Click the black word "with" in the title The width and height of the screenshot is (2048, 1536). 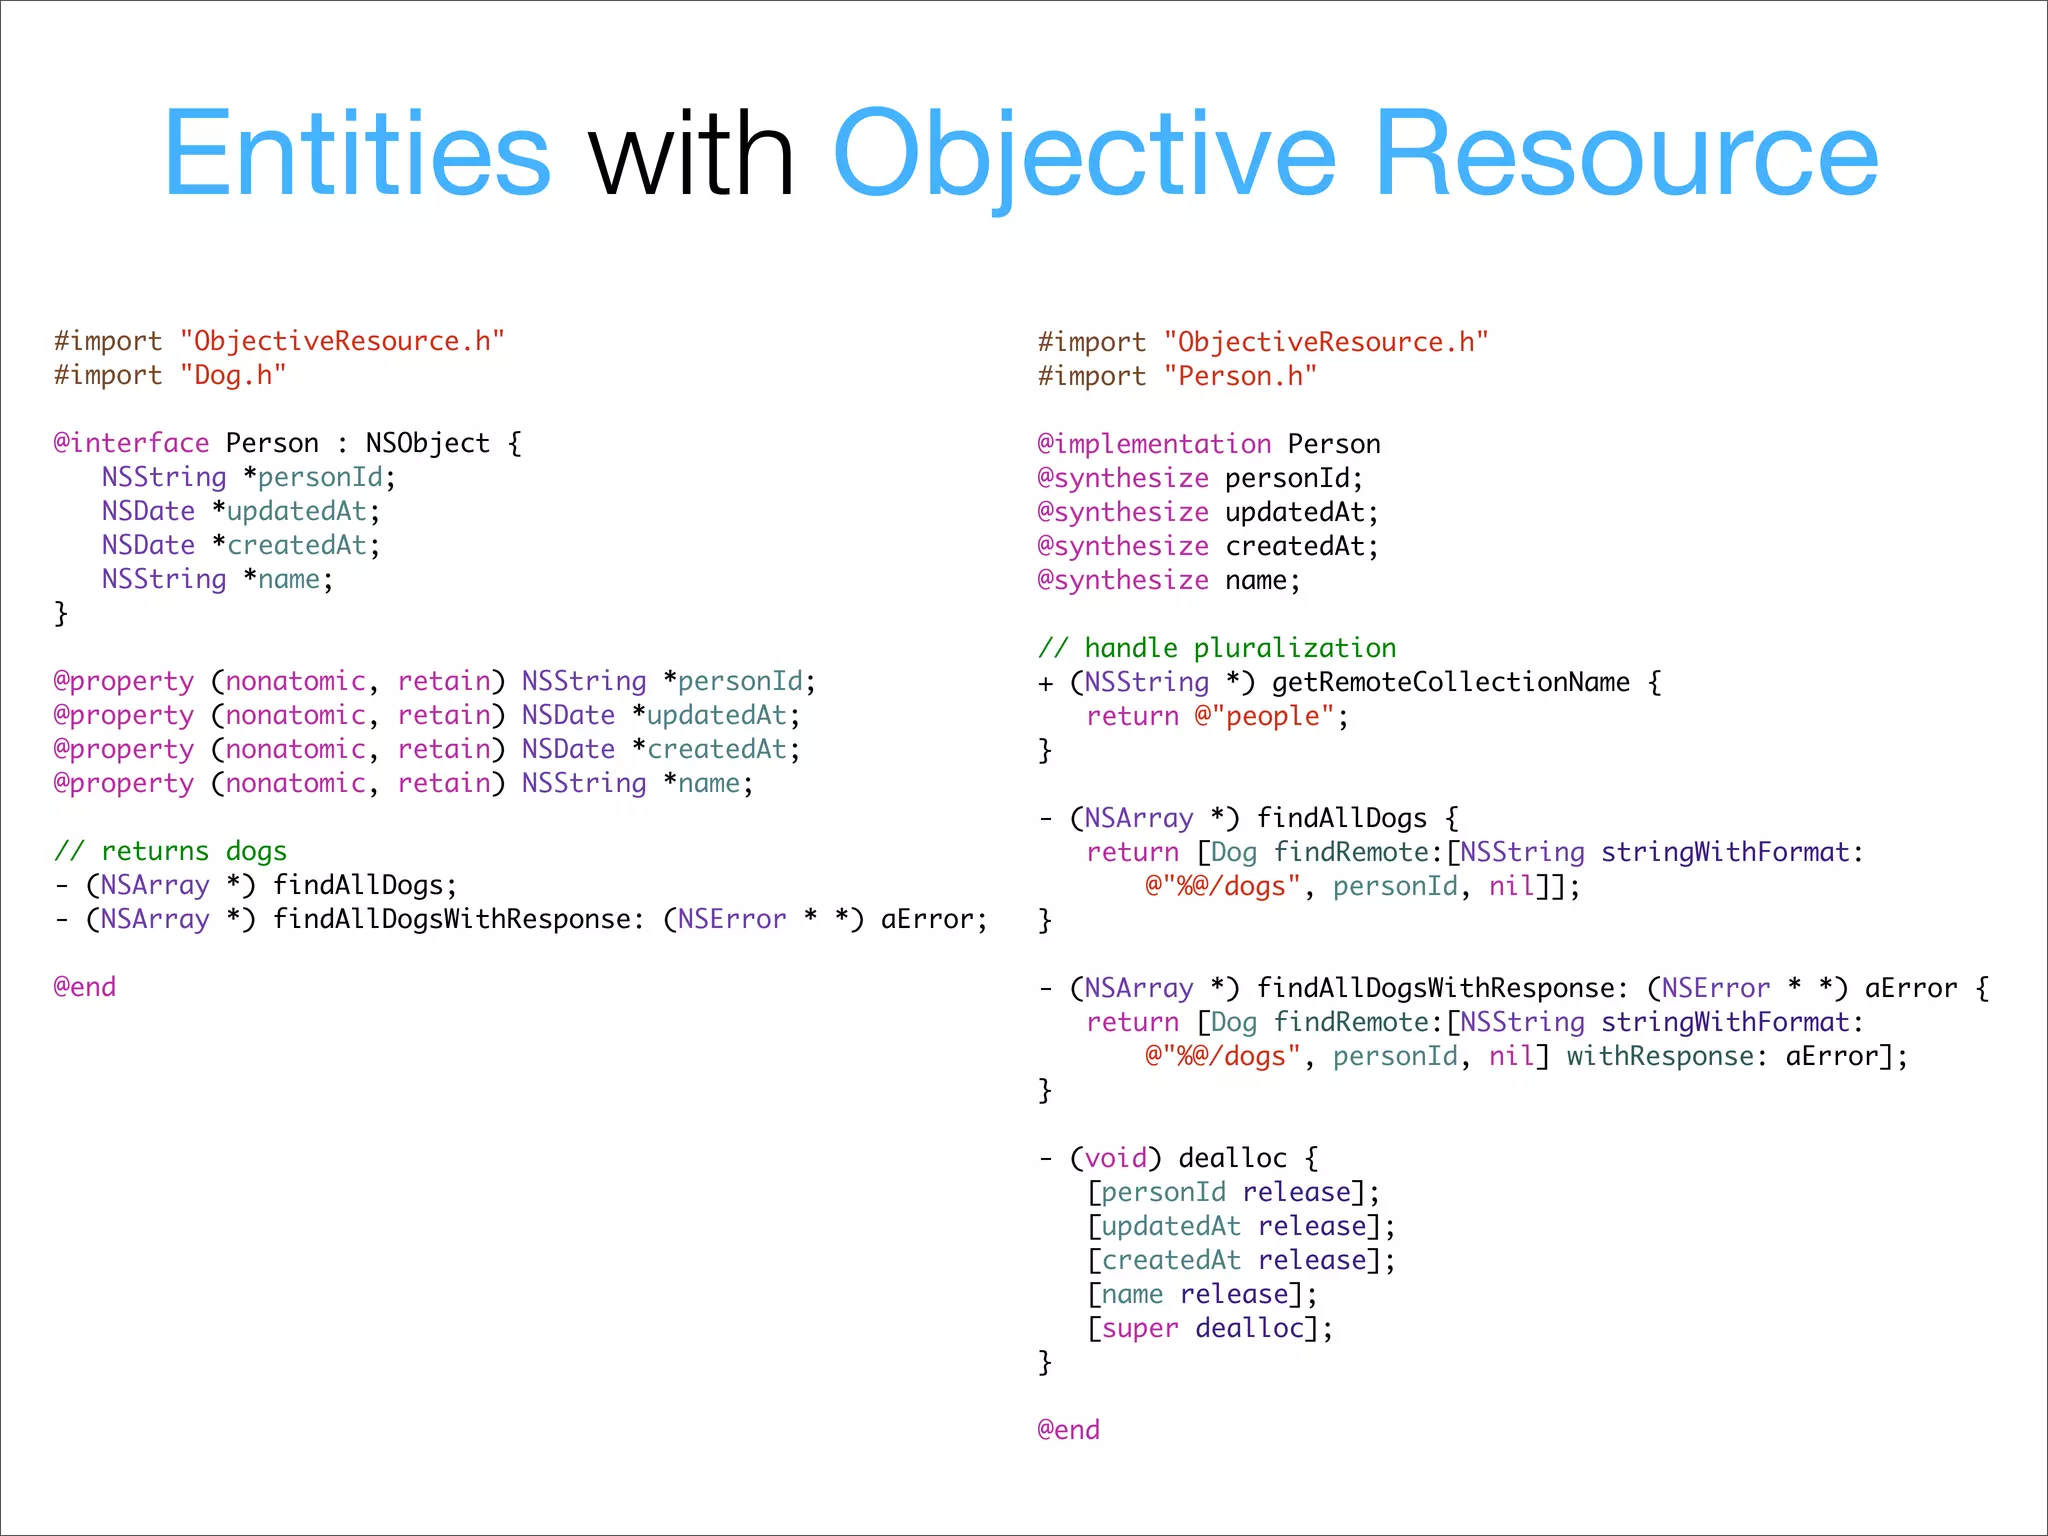691,154
